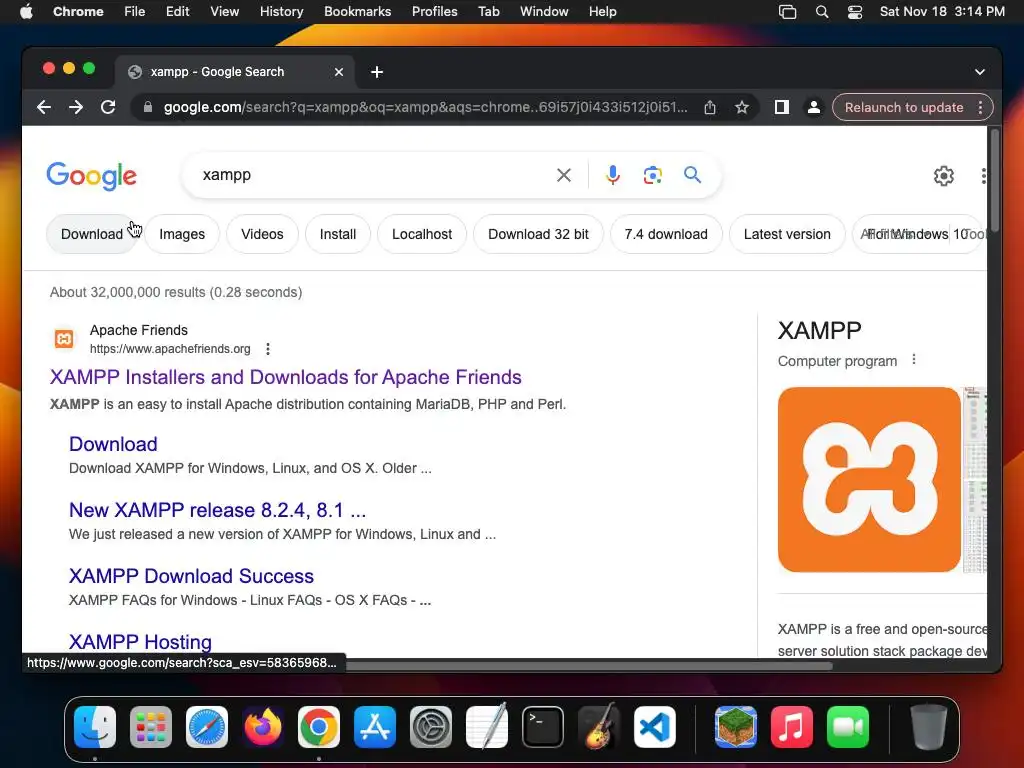Launch Minecraft from the dock
This screenshot has width=1024, height=768.
(735, 727)
